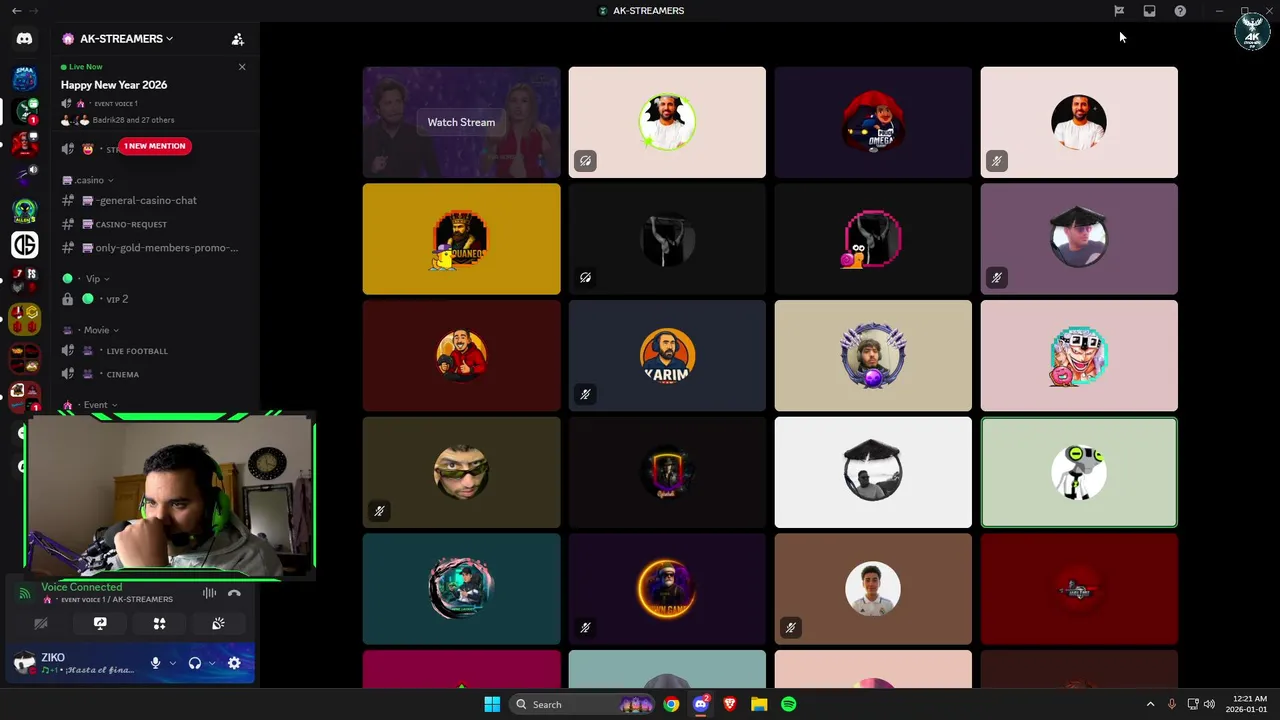Viewport: 1280px width, 720px height.
Task: Disconnect from voice with hang-up icon
Action: [234, 593]
